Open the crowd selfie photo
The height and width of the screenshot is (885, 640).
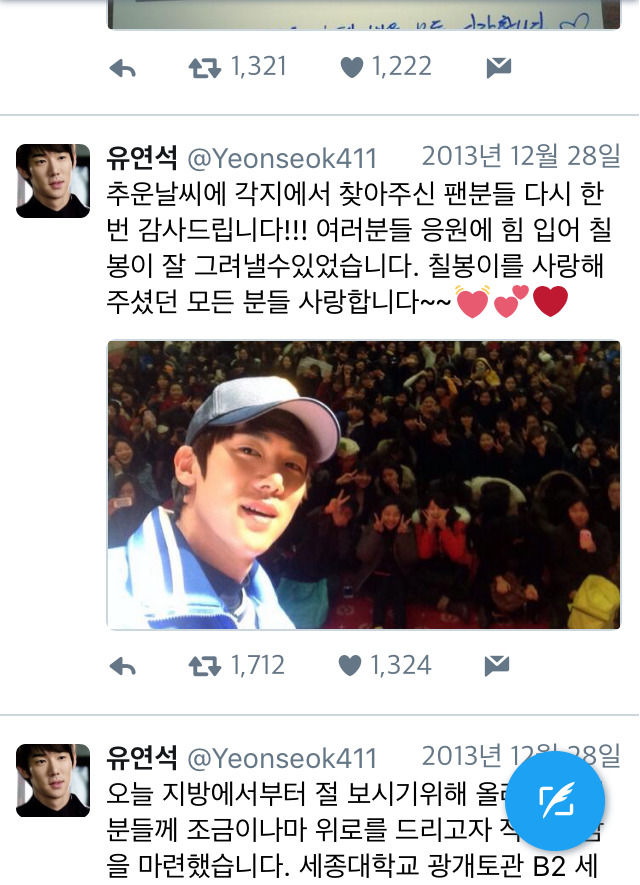(364, 484)
